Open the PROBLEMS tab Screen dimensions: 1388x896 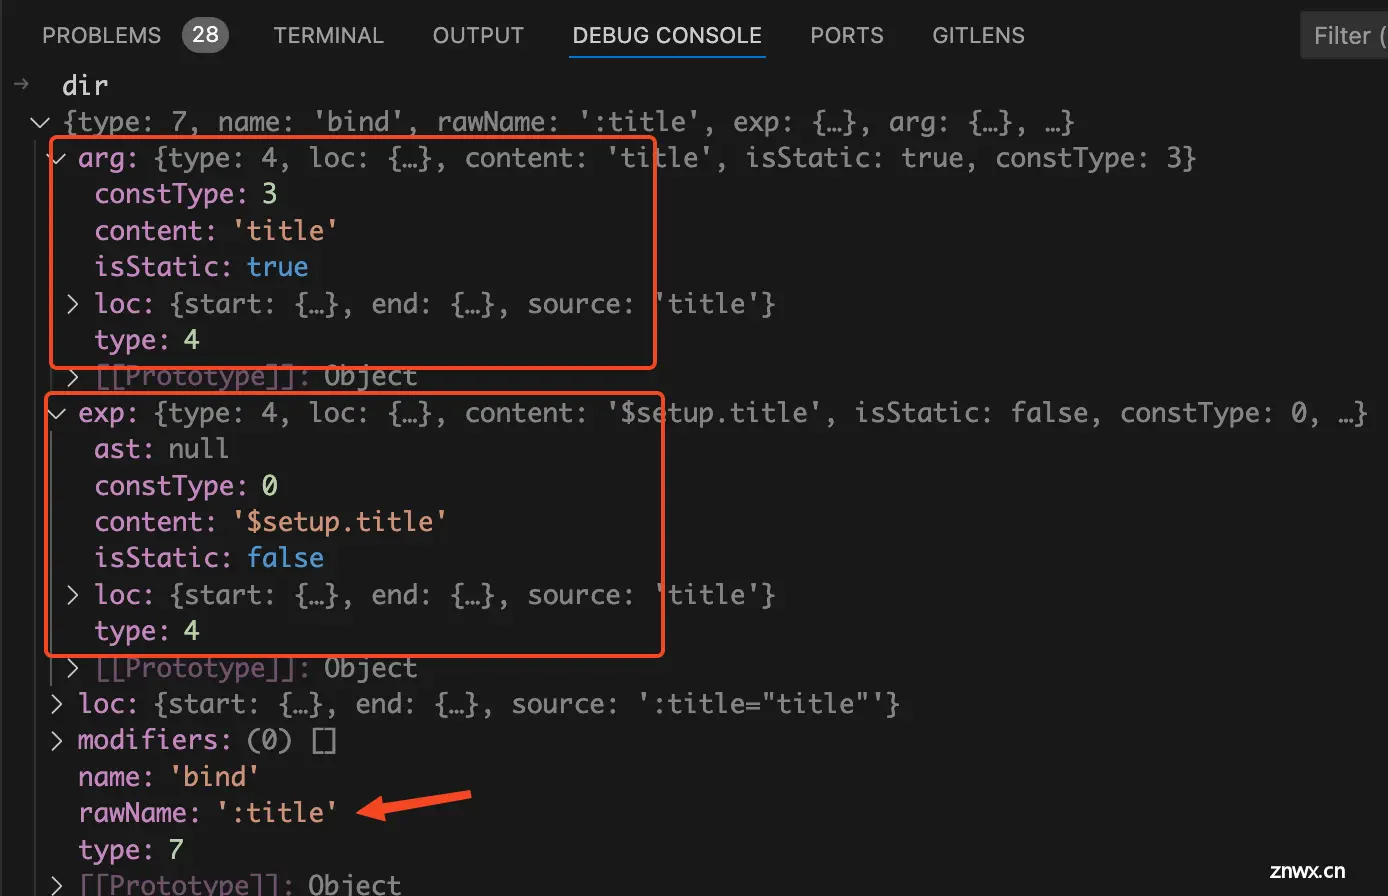pos(101,36)
